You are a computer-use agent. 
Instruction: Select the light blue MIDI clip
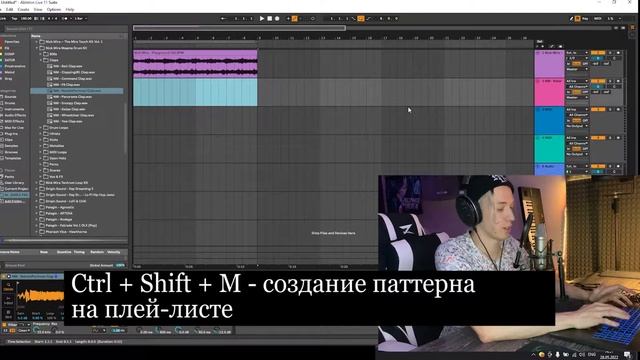click(x=195, y=92)
